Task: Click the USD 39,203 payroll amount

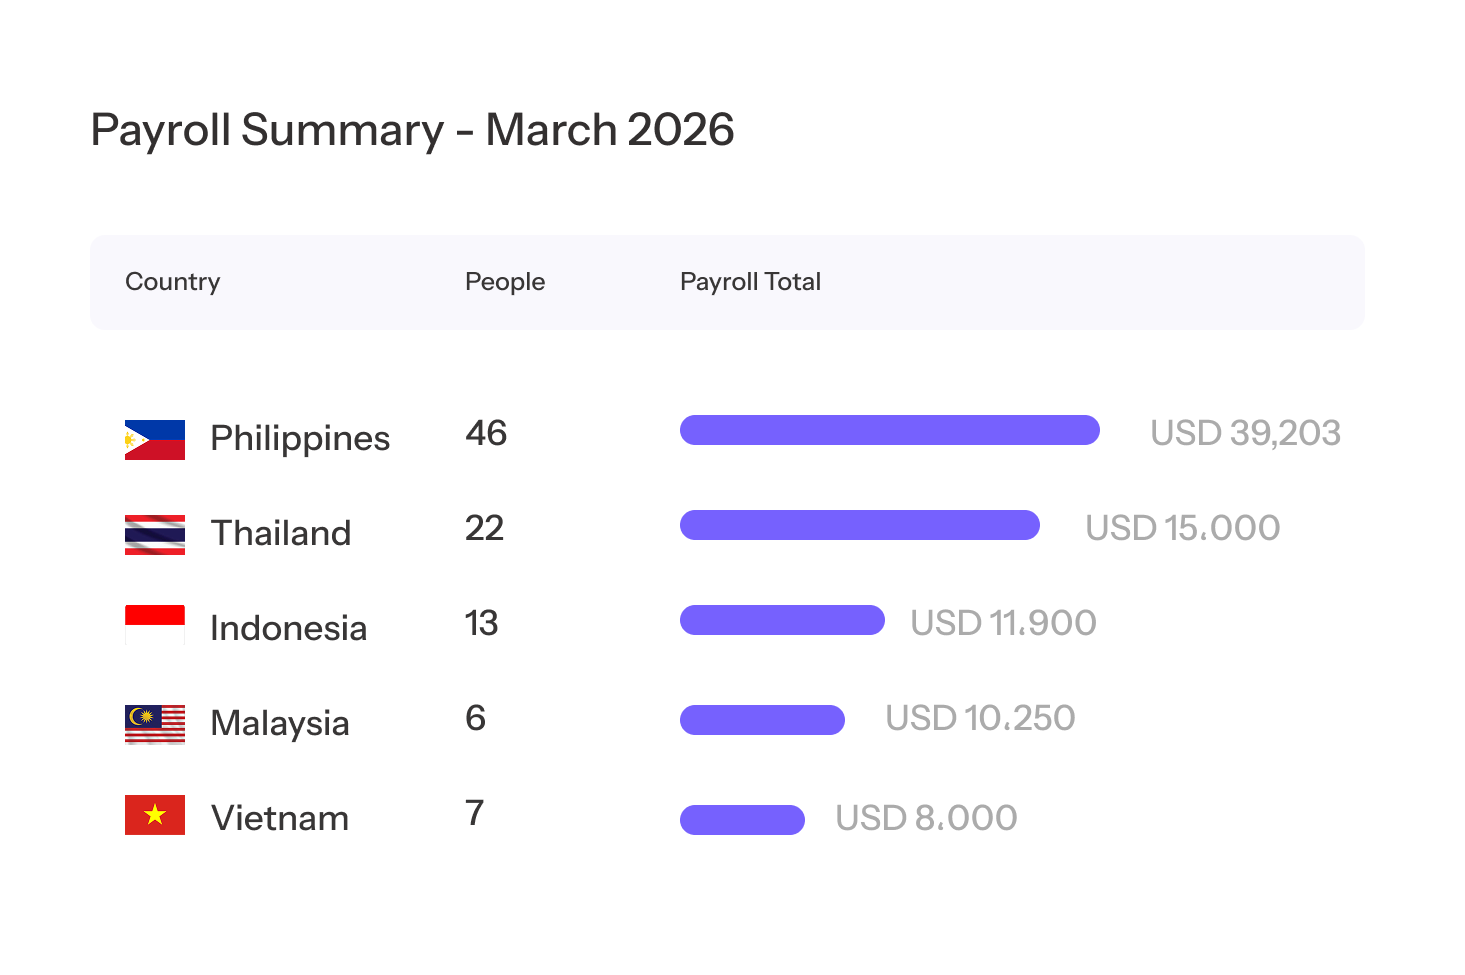Action: pyautogui.click(x=1245, y=433)
